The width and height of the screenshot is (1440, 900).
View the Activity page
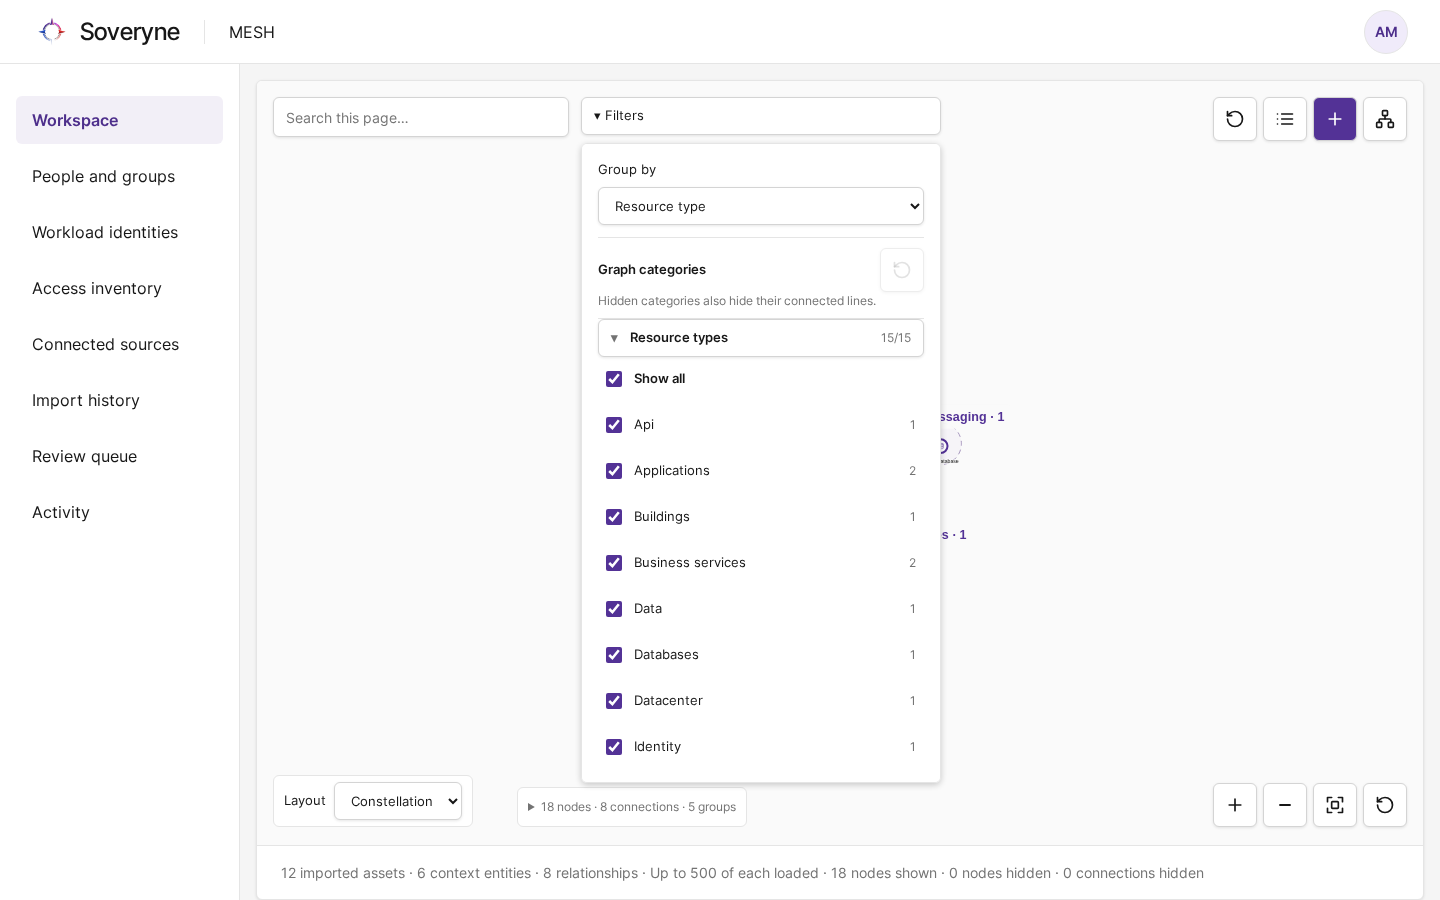point(119,512)
